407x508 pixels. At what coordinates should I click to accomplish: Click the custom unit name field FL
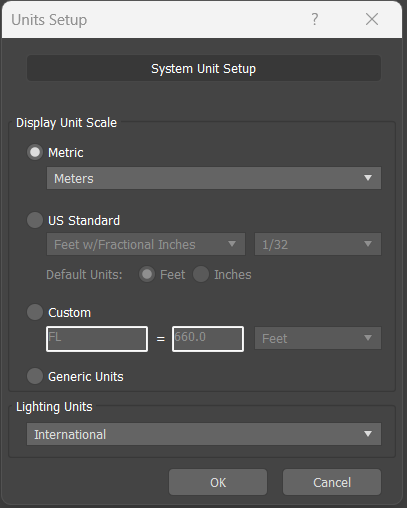click(97, 339)
